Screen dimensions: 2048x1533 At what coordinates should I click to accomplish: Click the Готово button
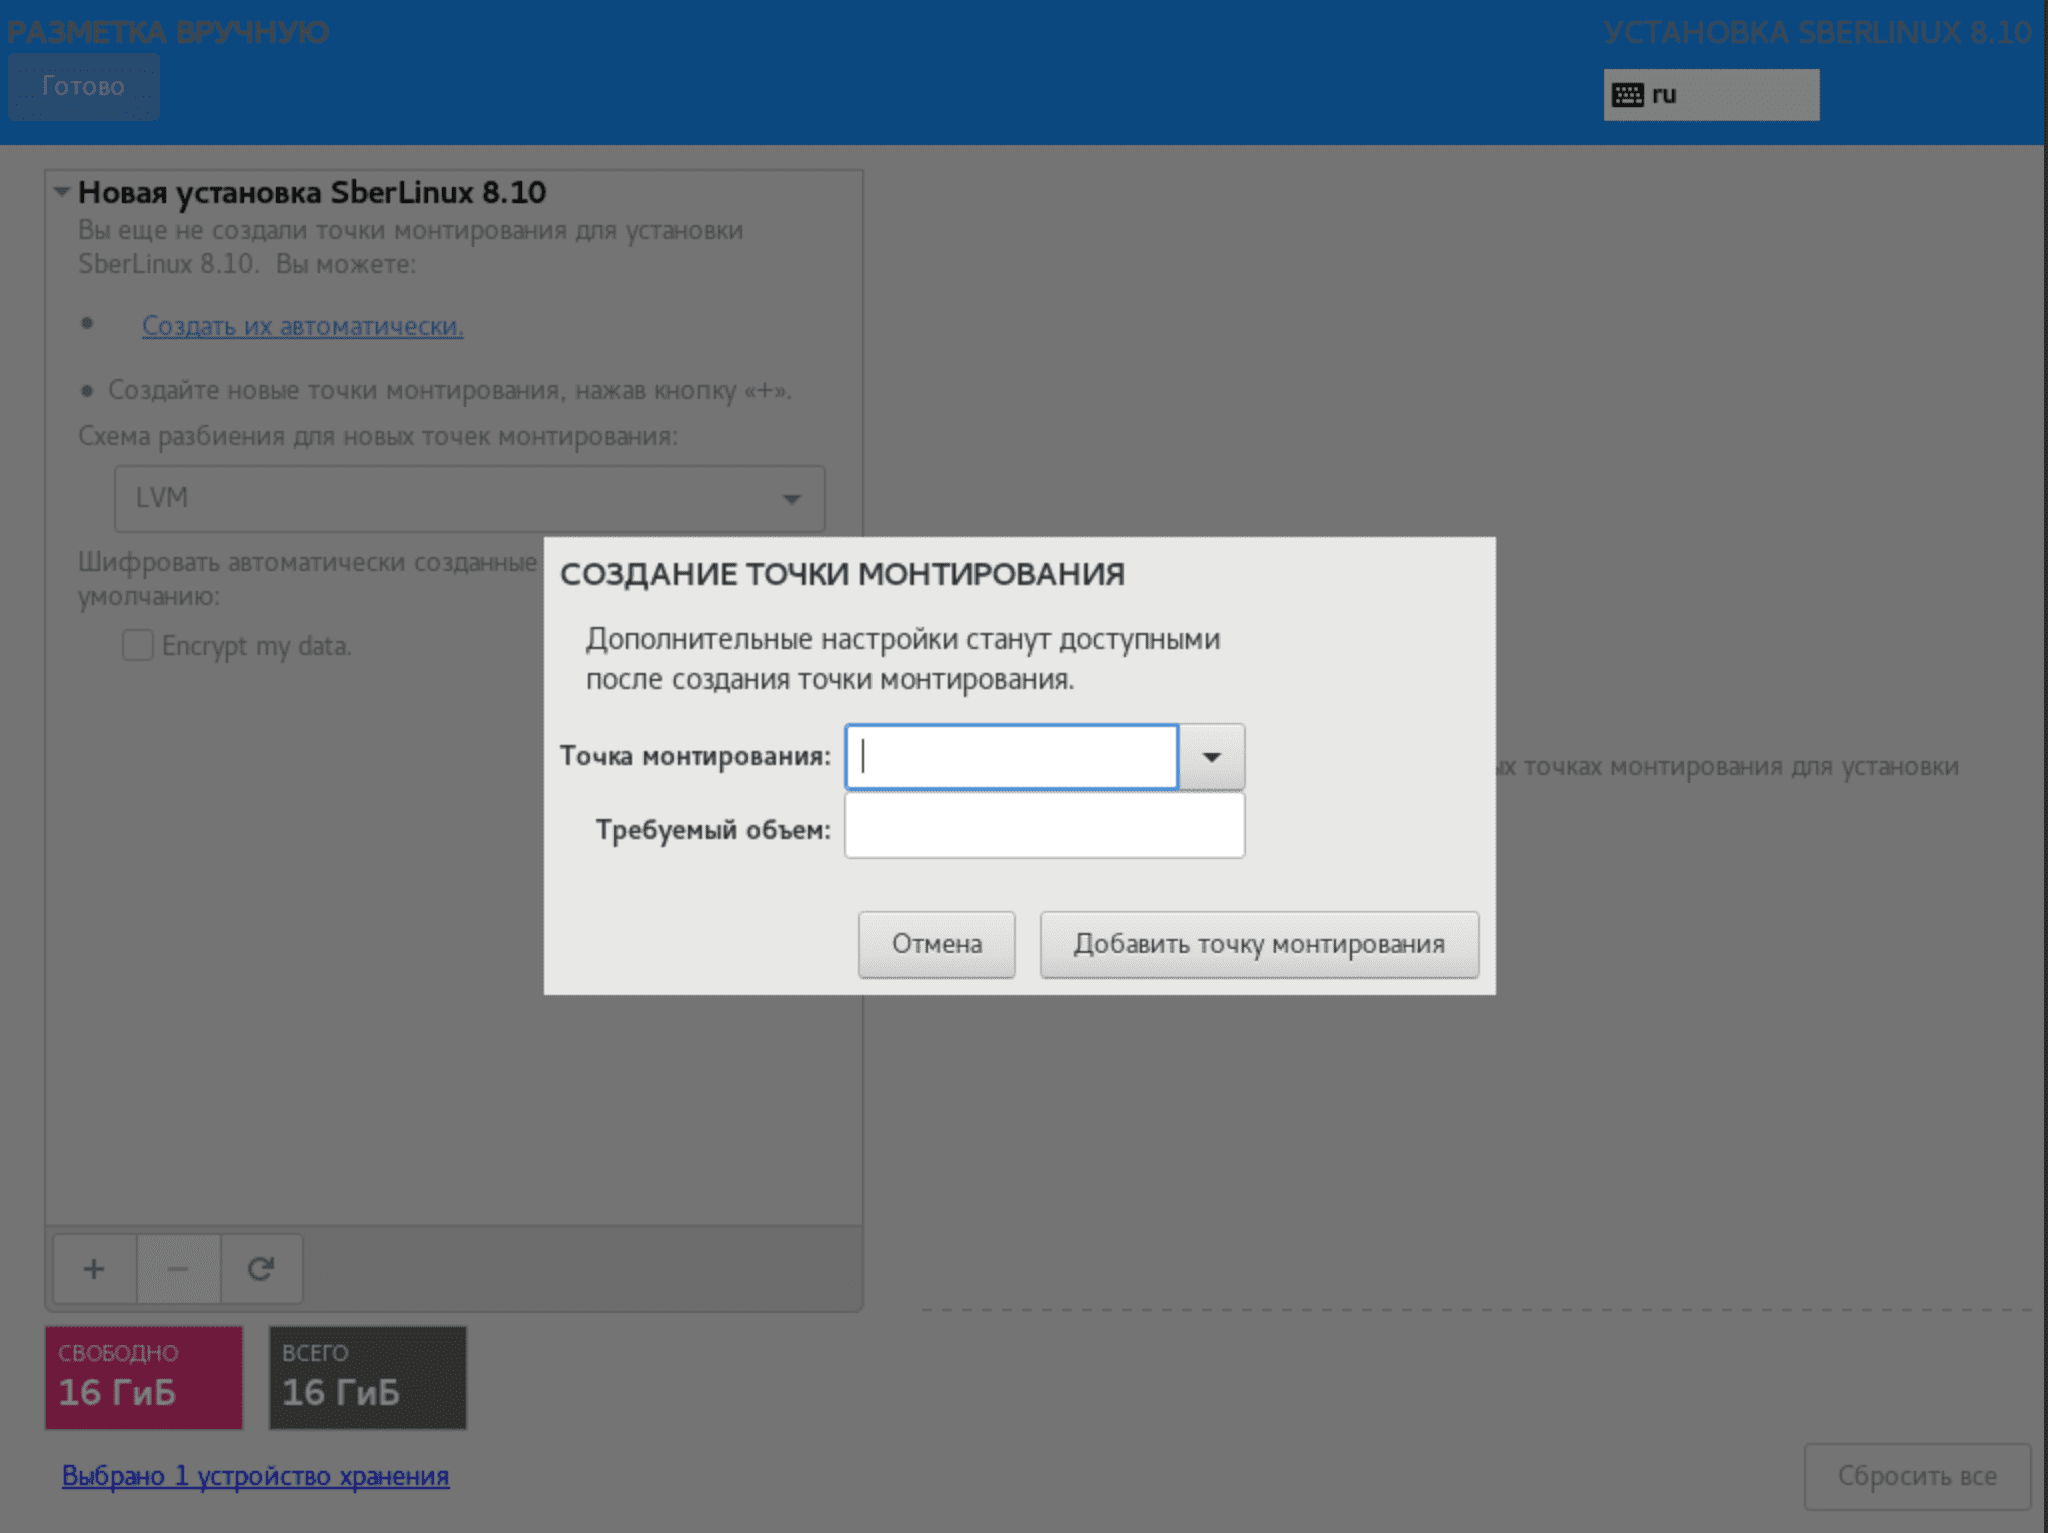pos(83,87)
